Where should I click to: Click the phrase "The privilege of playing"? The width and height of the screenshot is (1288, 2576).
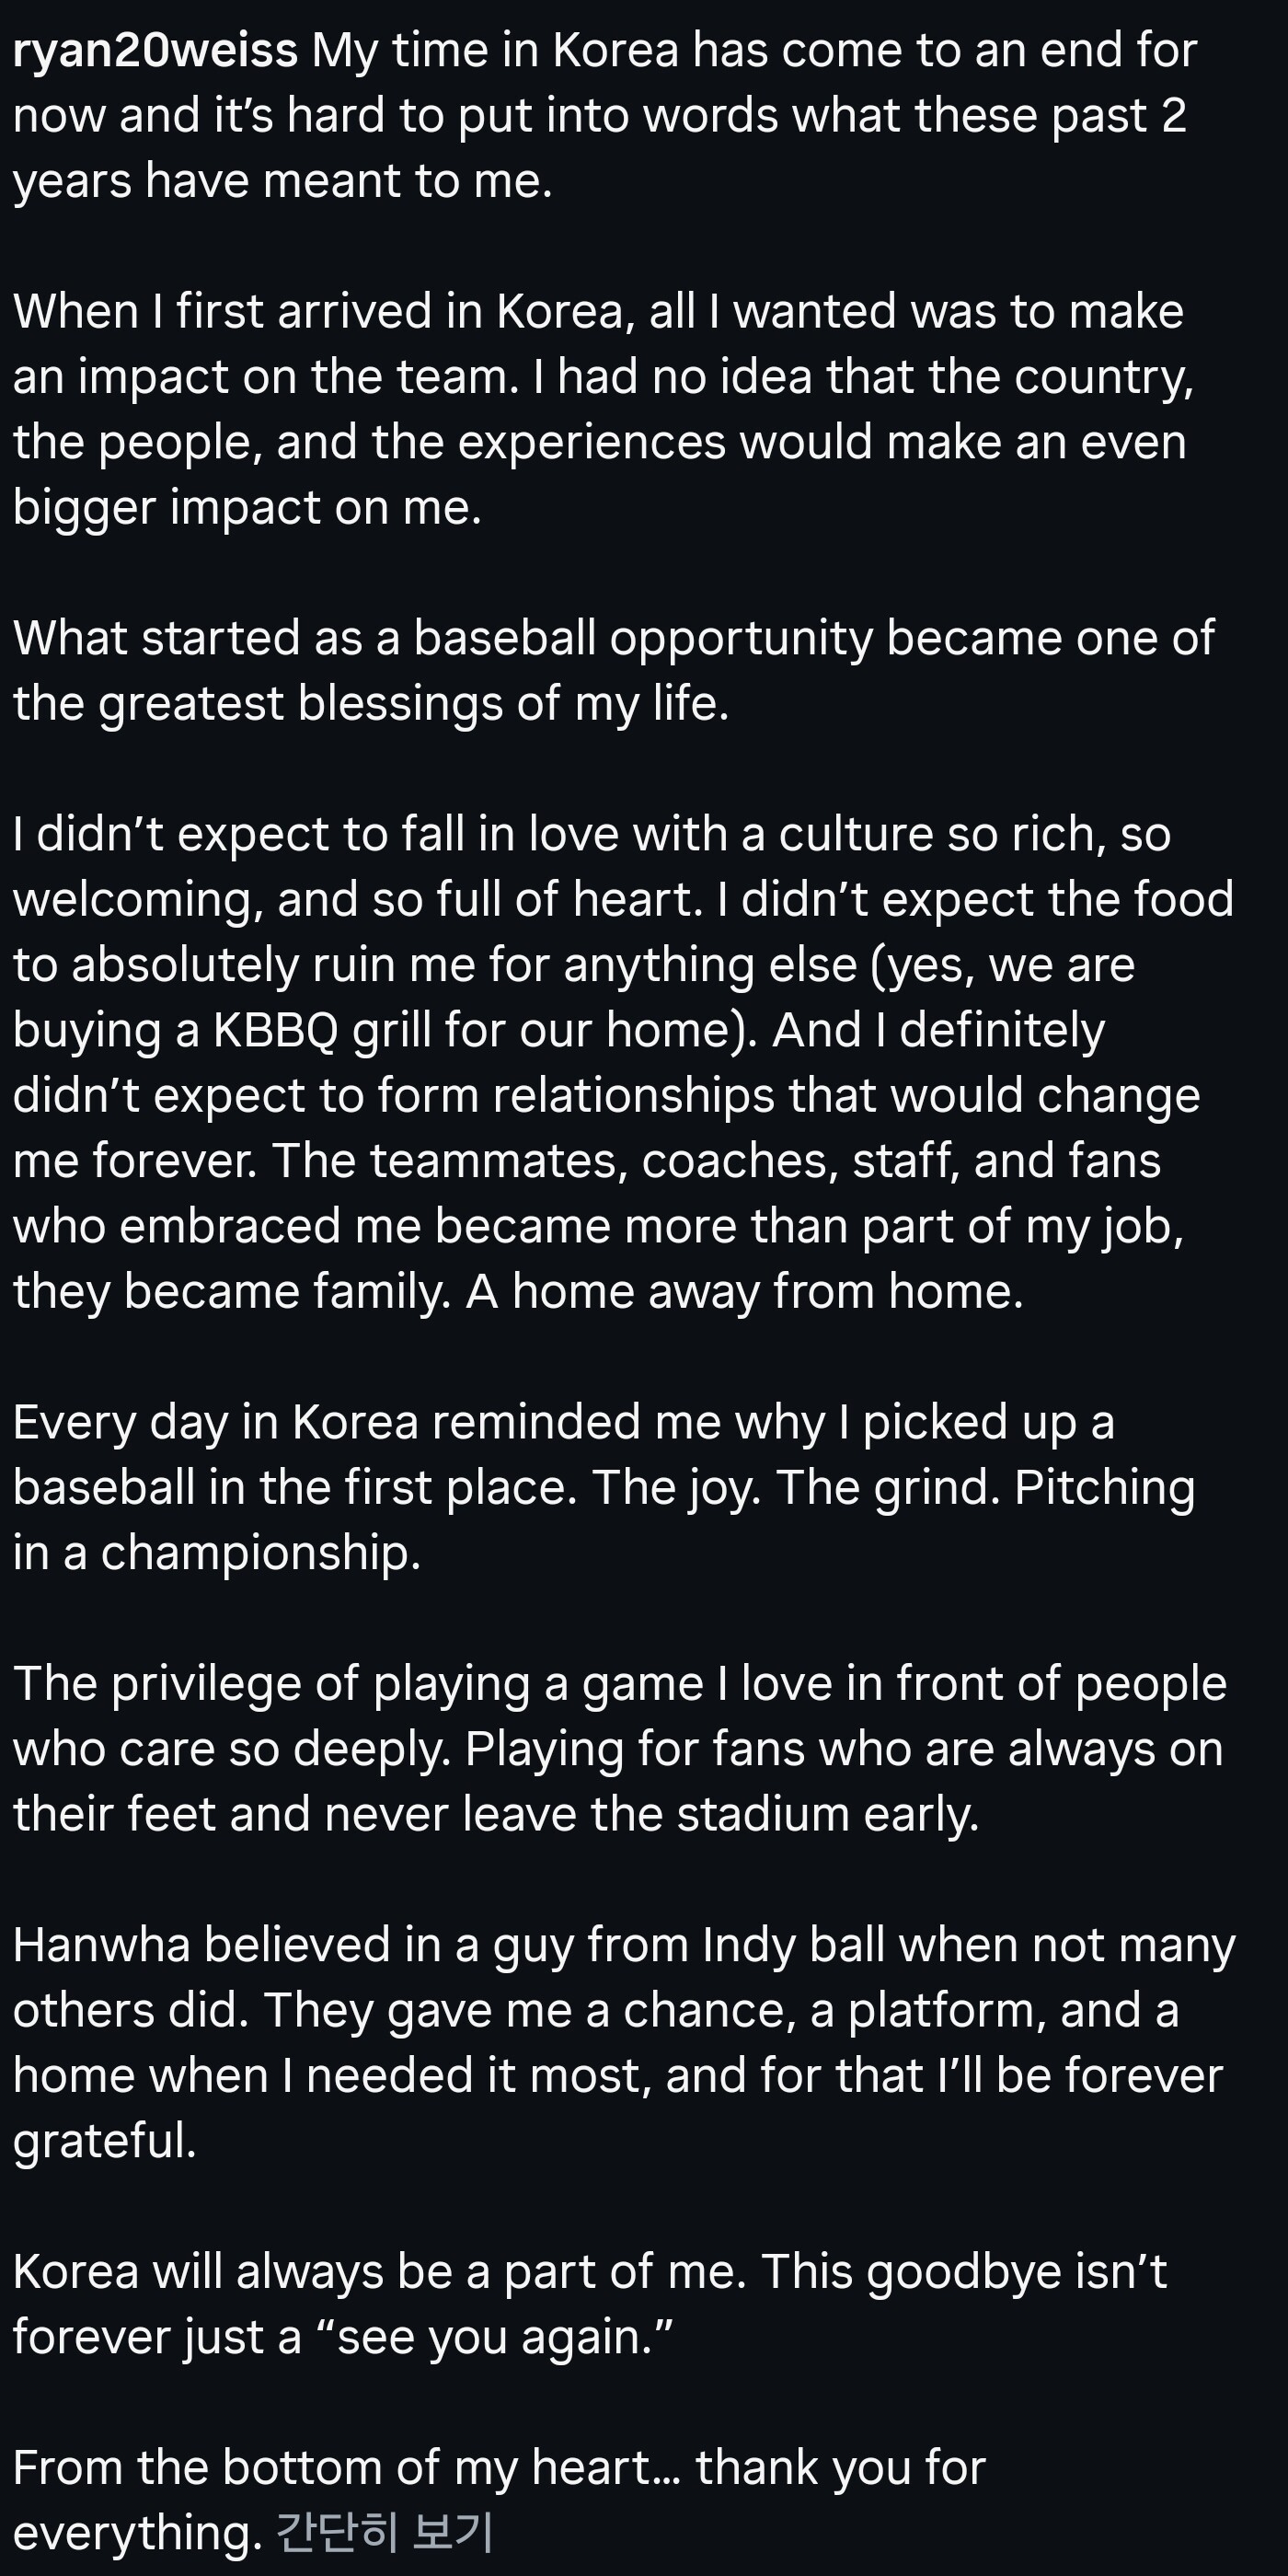point(270,1683)
